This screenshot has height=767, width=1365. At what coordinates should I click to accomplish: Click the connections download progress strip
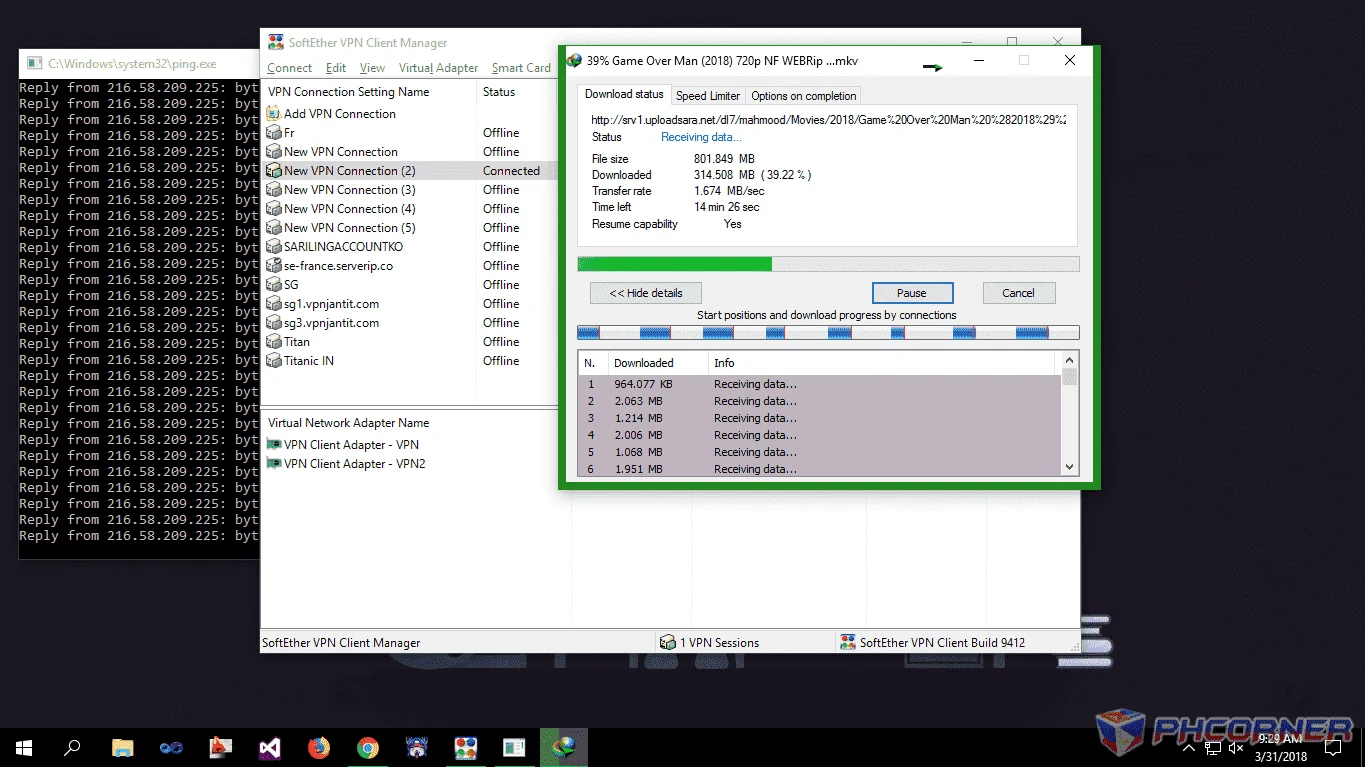click(x=828, y=332)
